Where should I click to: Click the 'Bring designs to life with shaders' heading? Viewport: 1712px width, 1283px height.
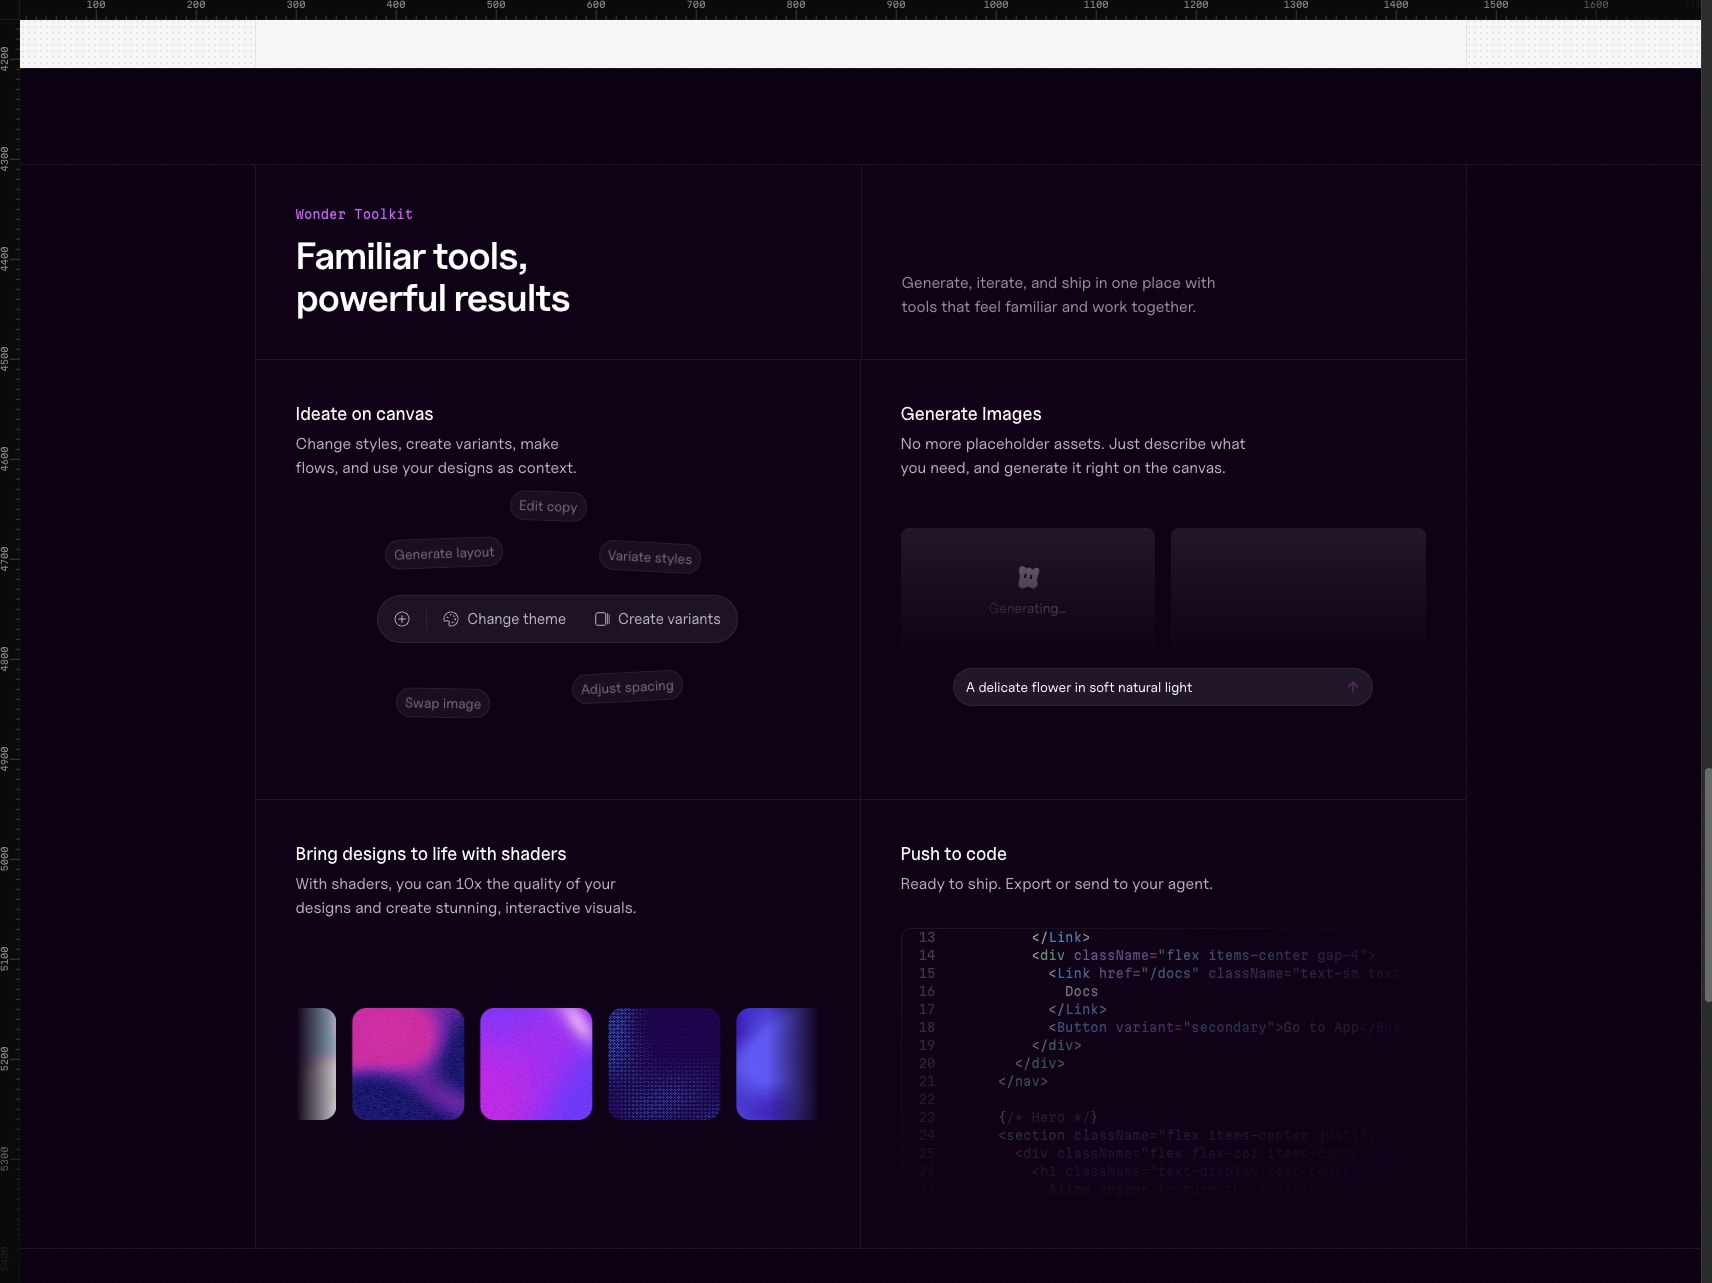[x=431, y=854]
